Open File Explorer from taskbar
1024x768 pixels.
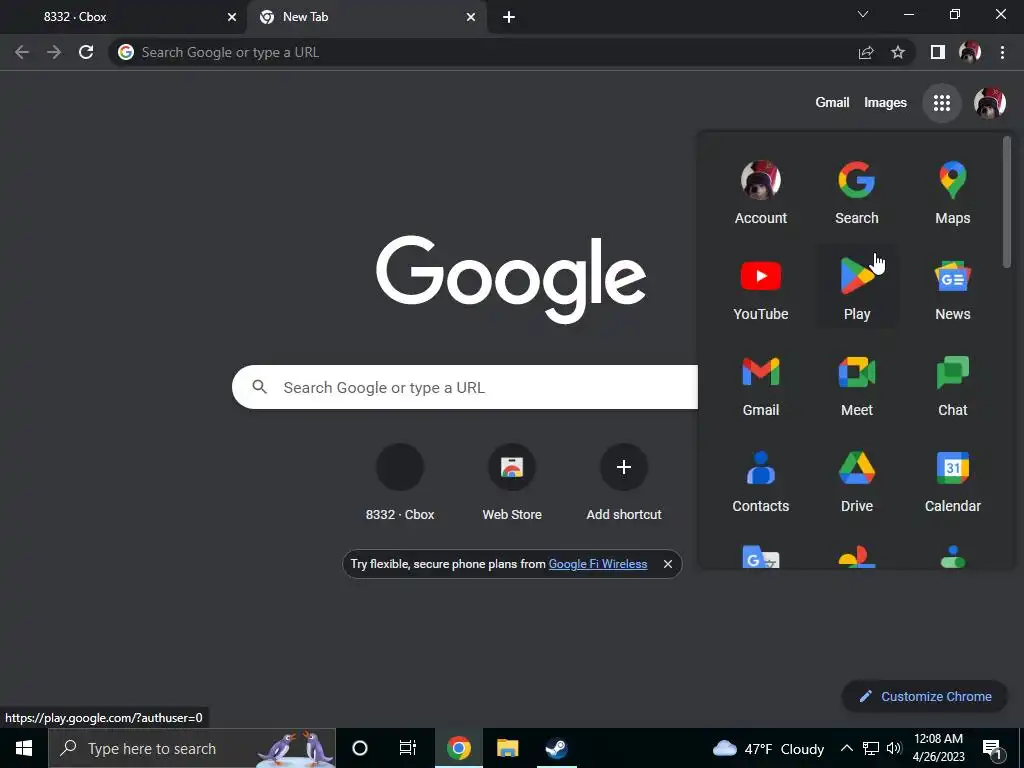click(507, 748)
